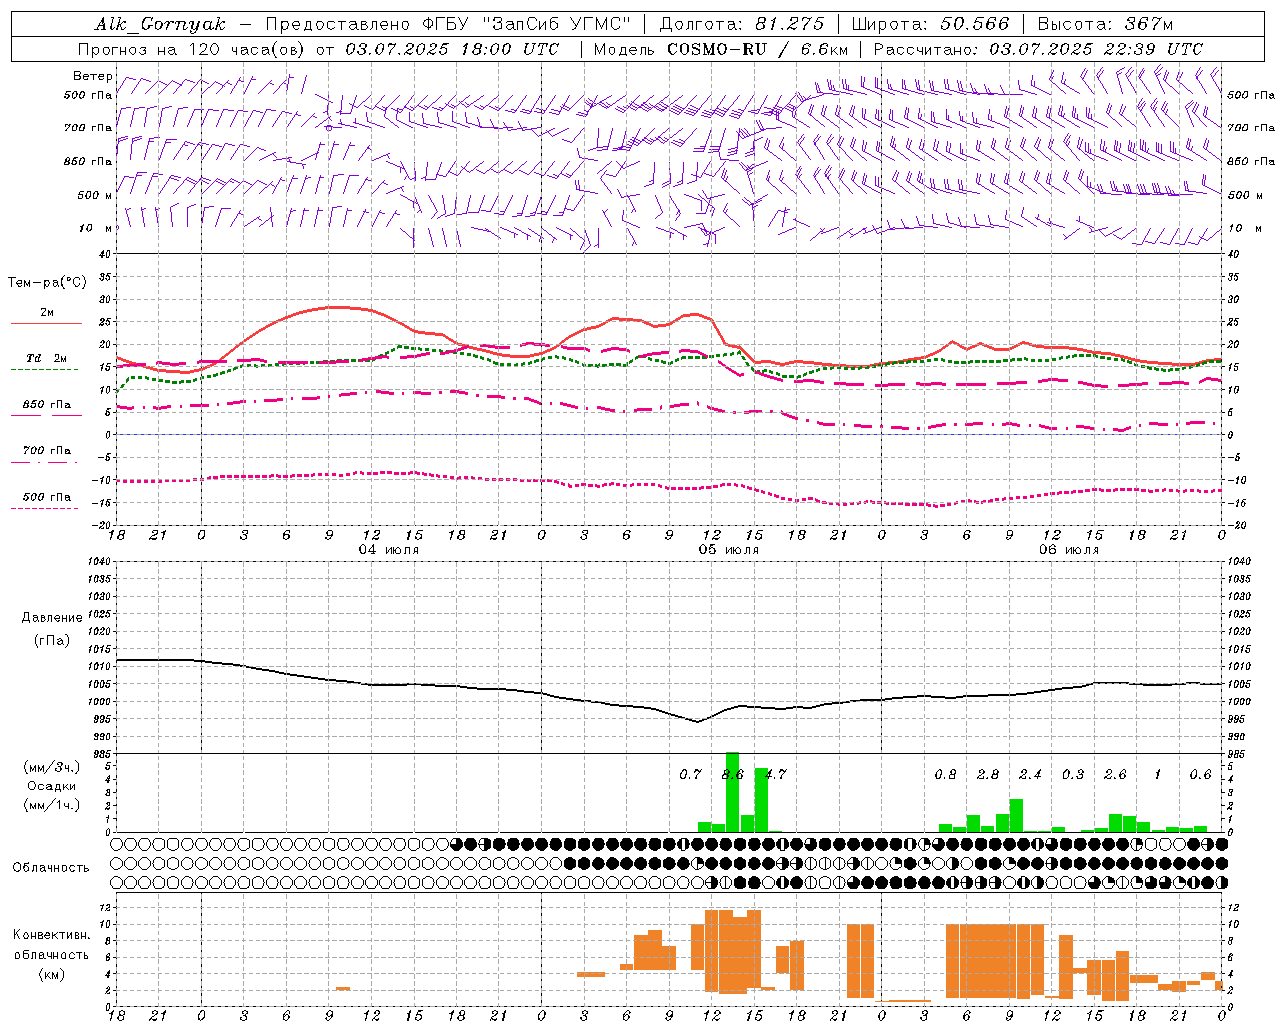Click the '(мм/1ч.)' precipitation unit label
This screenshot has width=1280, height=1024.
[x=52, y=805]
